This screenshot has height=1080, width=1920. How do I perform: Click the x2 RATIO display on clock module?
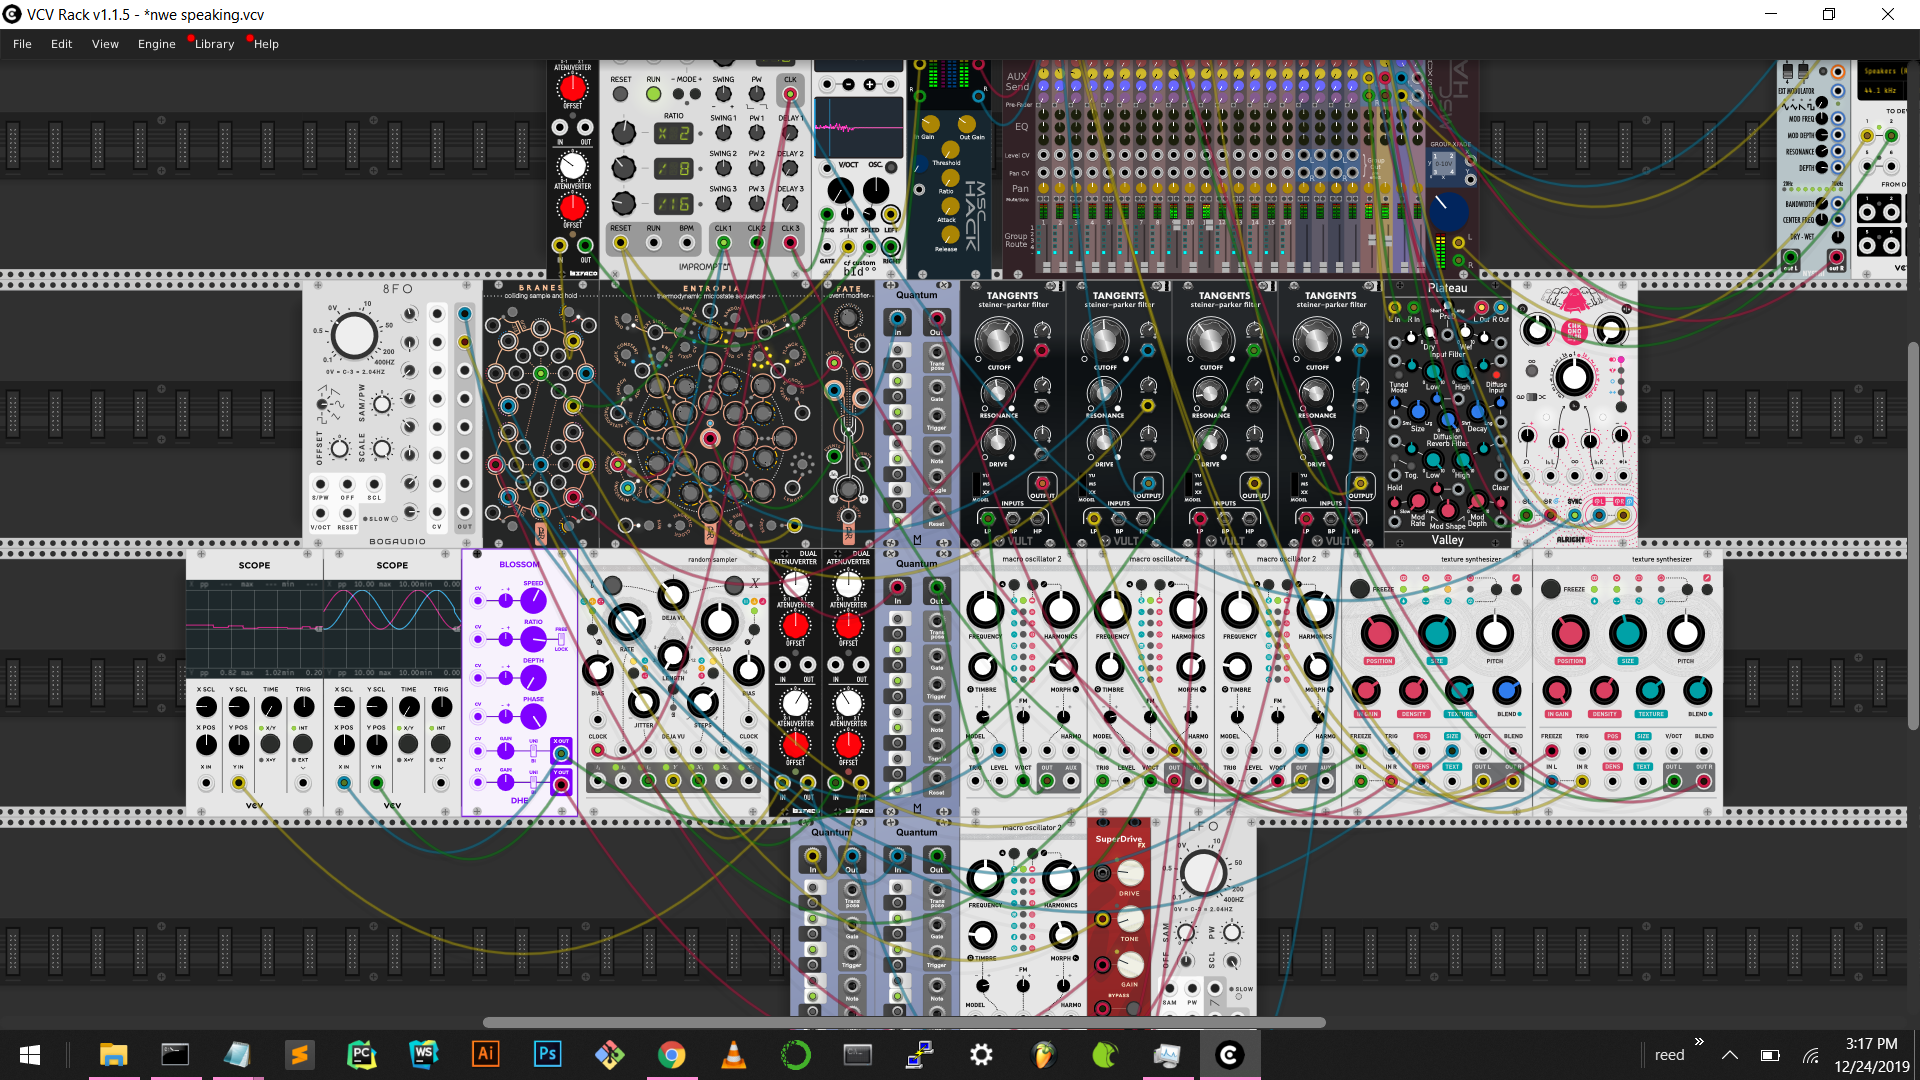pos(674,133)
